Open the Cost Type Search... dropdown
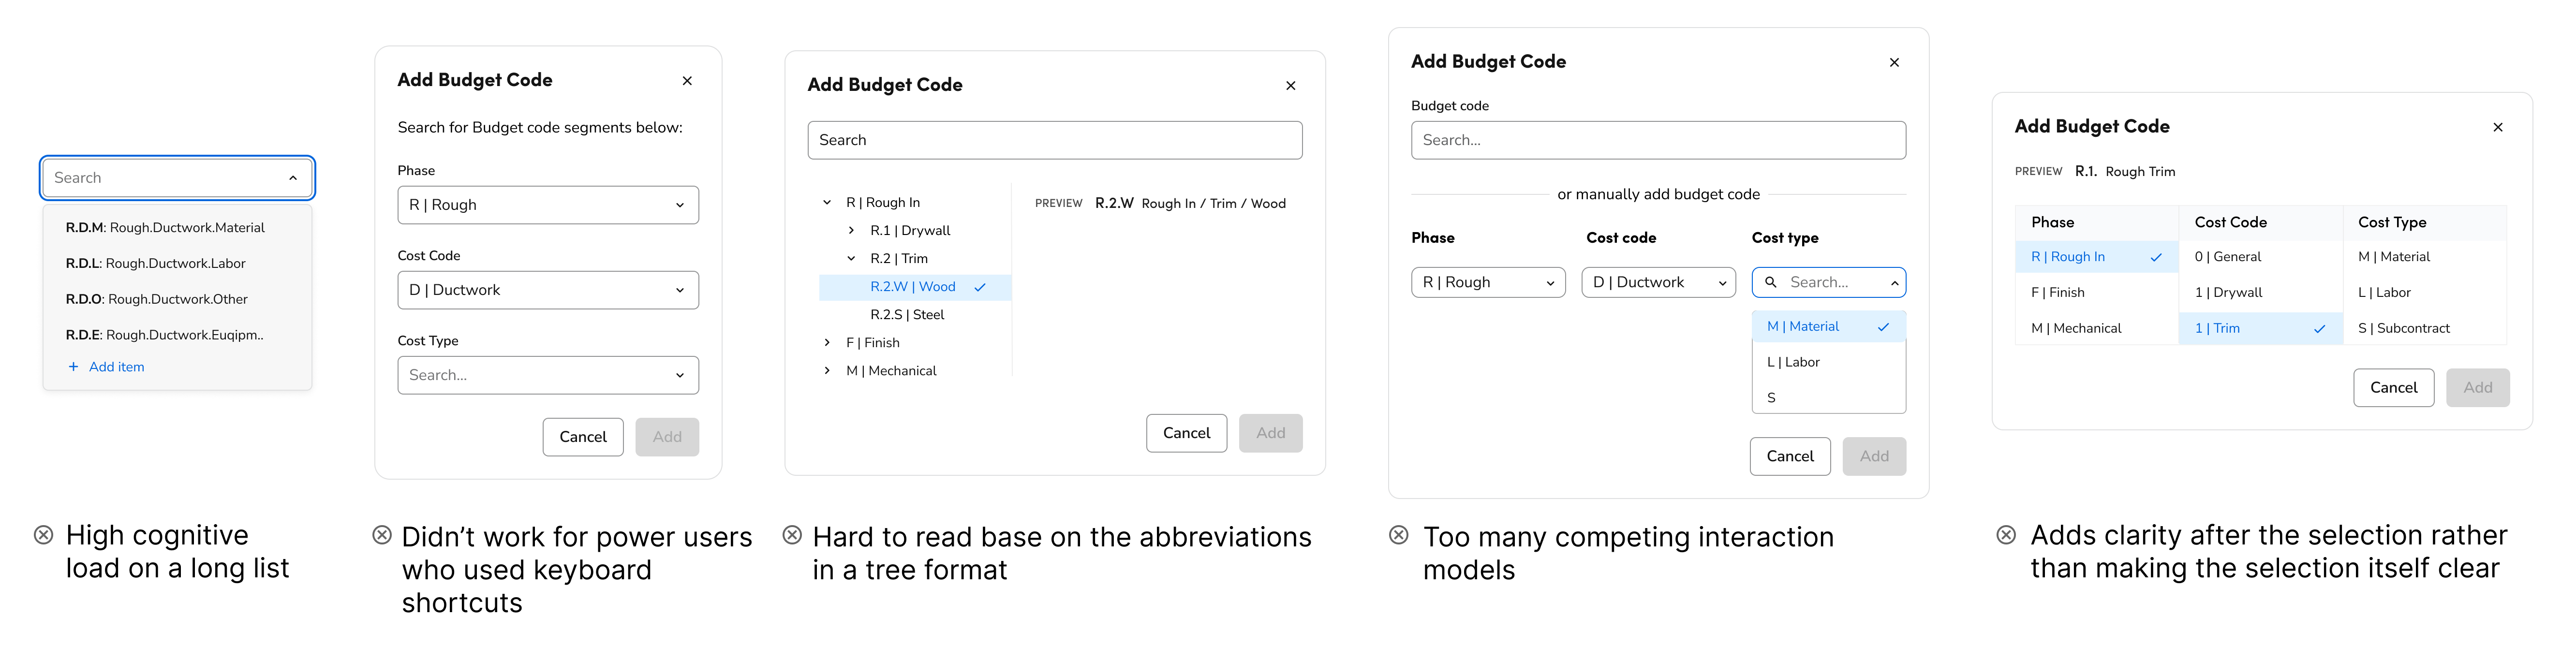Viewport: 2576px width, 646px height. click(x=548, y=375)
